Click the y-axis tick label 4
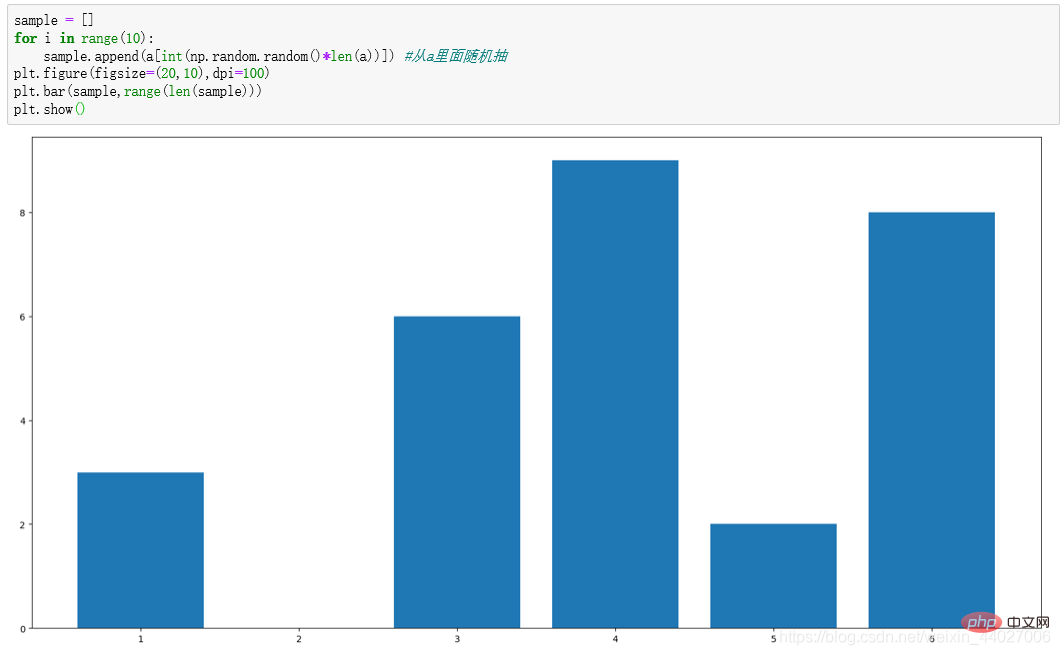1060x655 pixels. pos(21,421)
